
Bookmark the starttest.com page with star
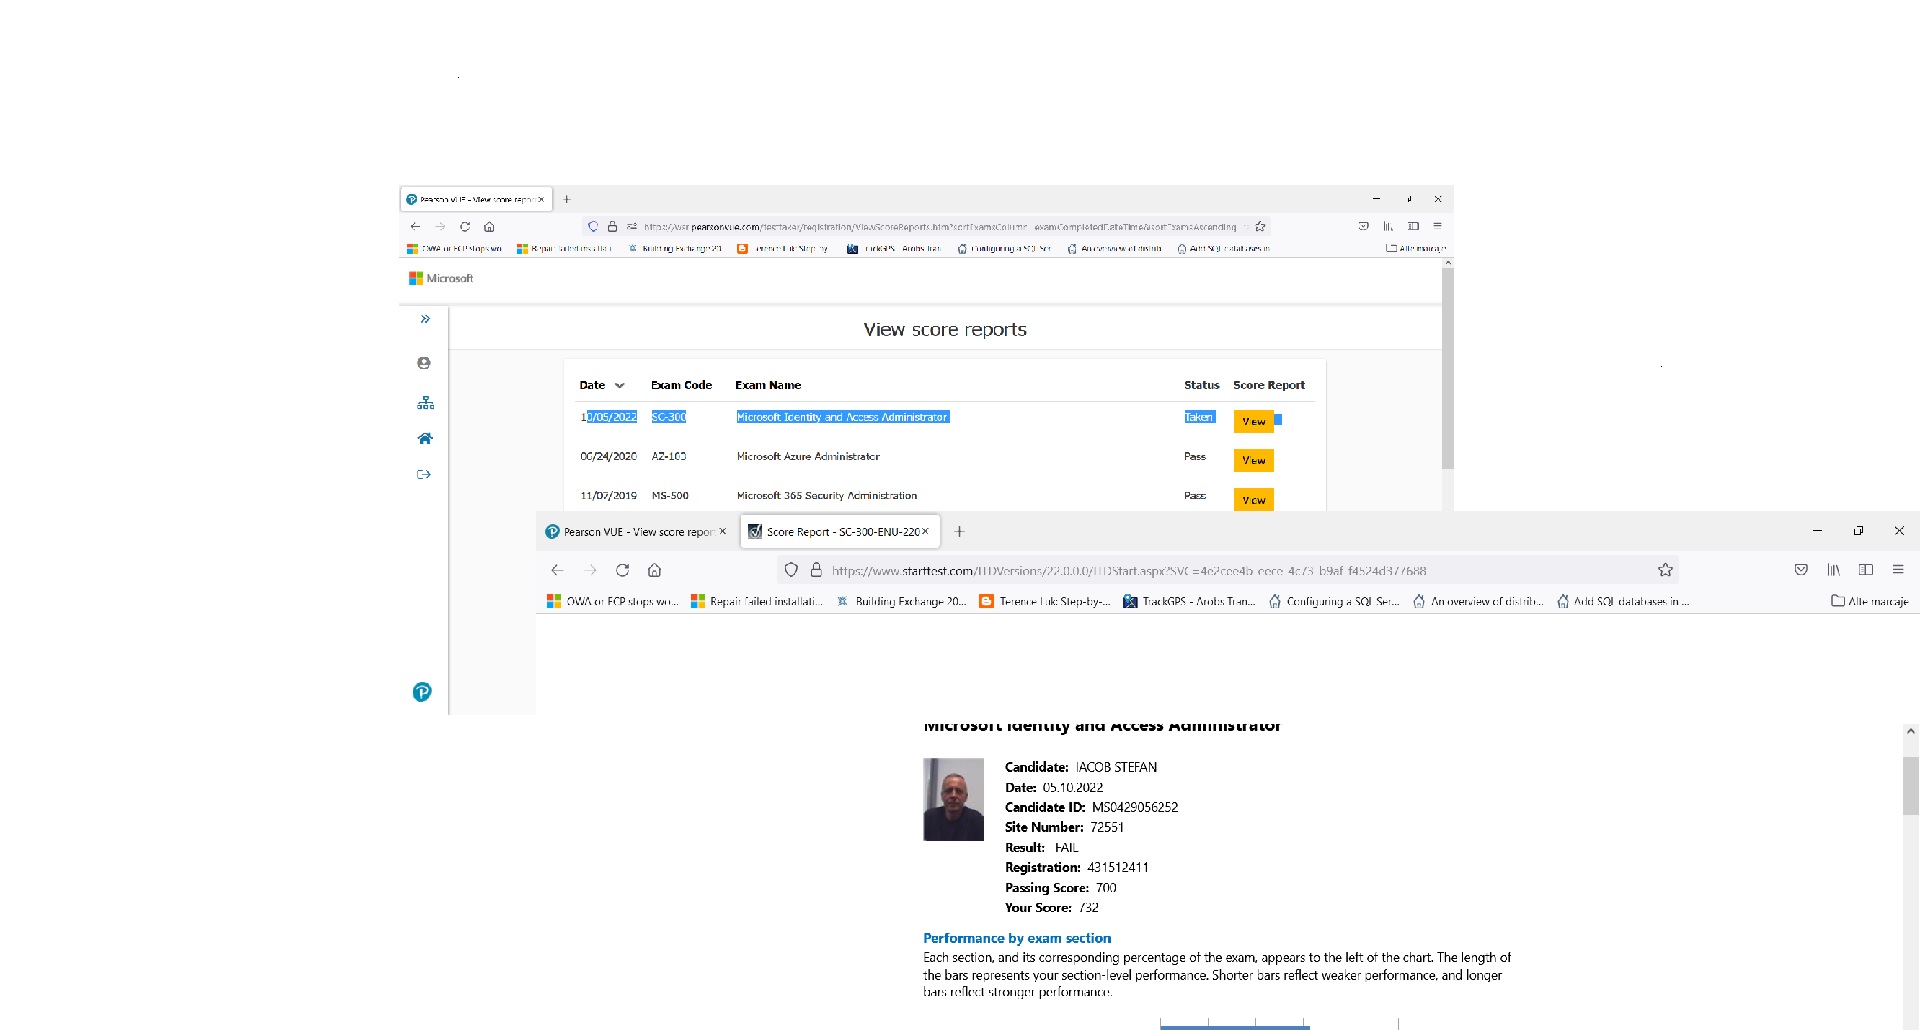coord(1665,570)
